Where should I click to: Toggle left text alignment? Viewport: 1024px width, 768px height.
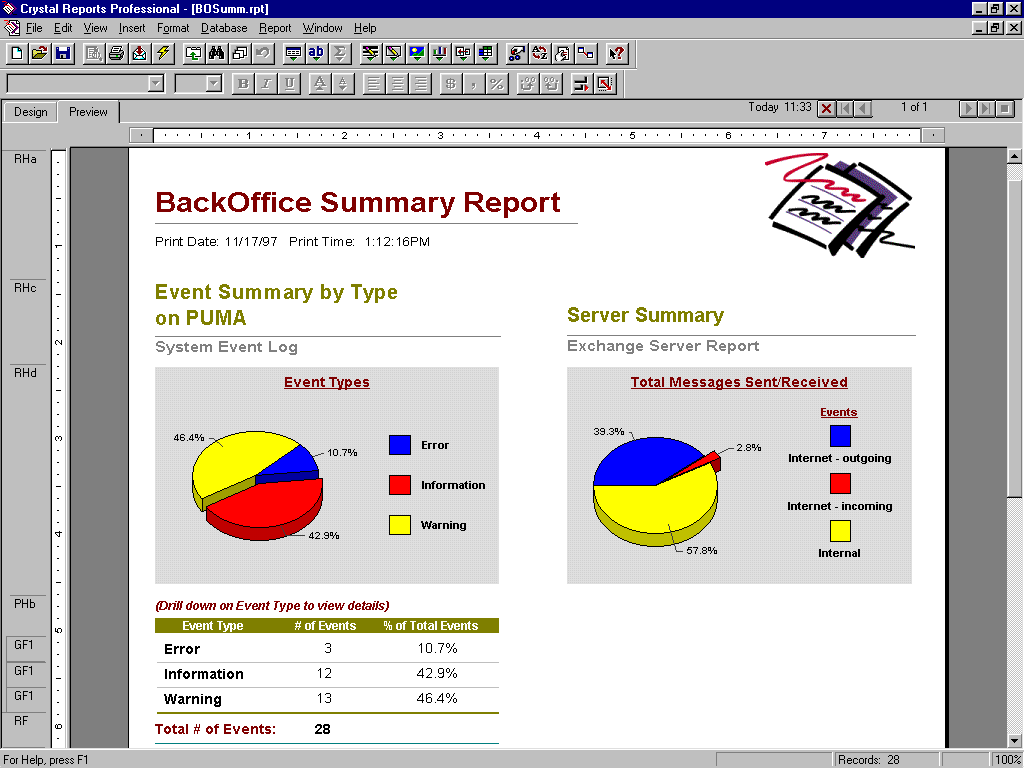tap(373, 84)
